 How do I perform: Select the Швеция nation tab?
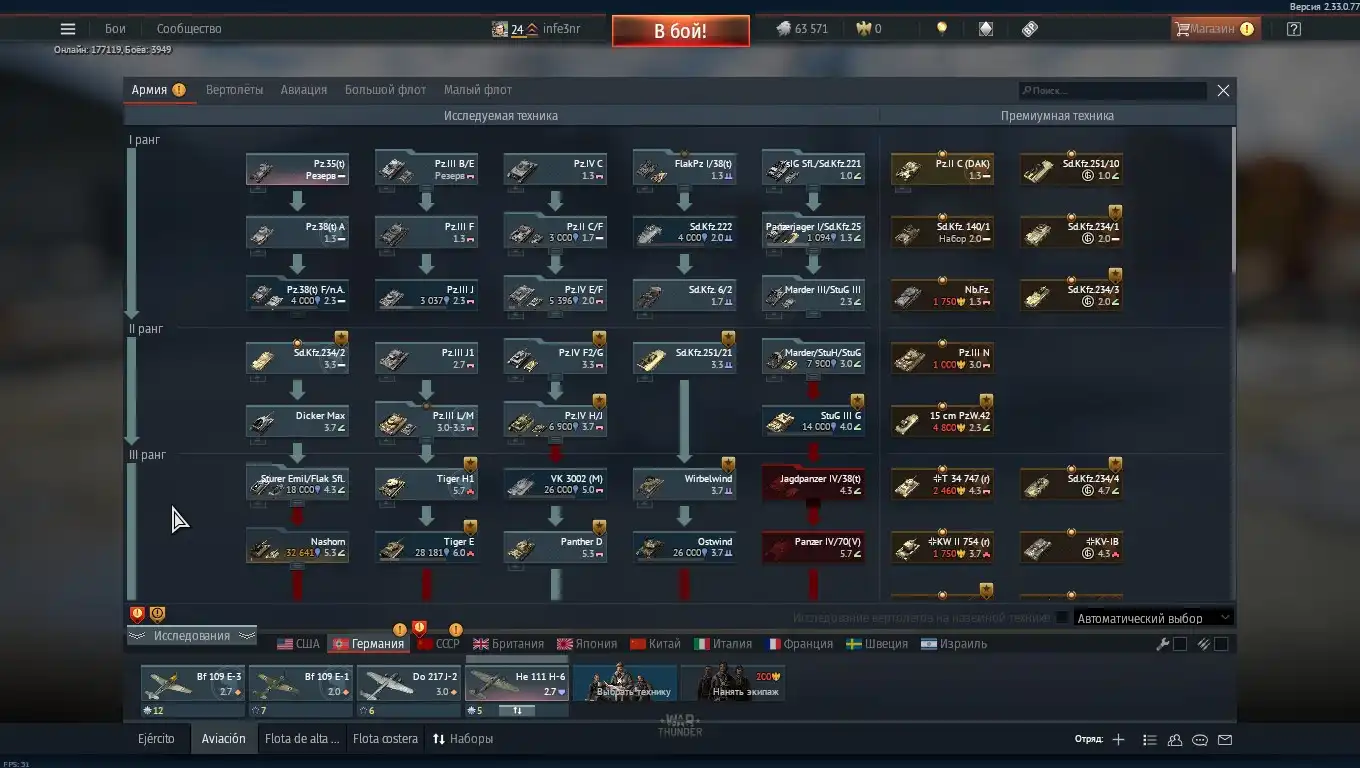click(x=877, y=644)
